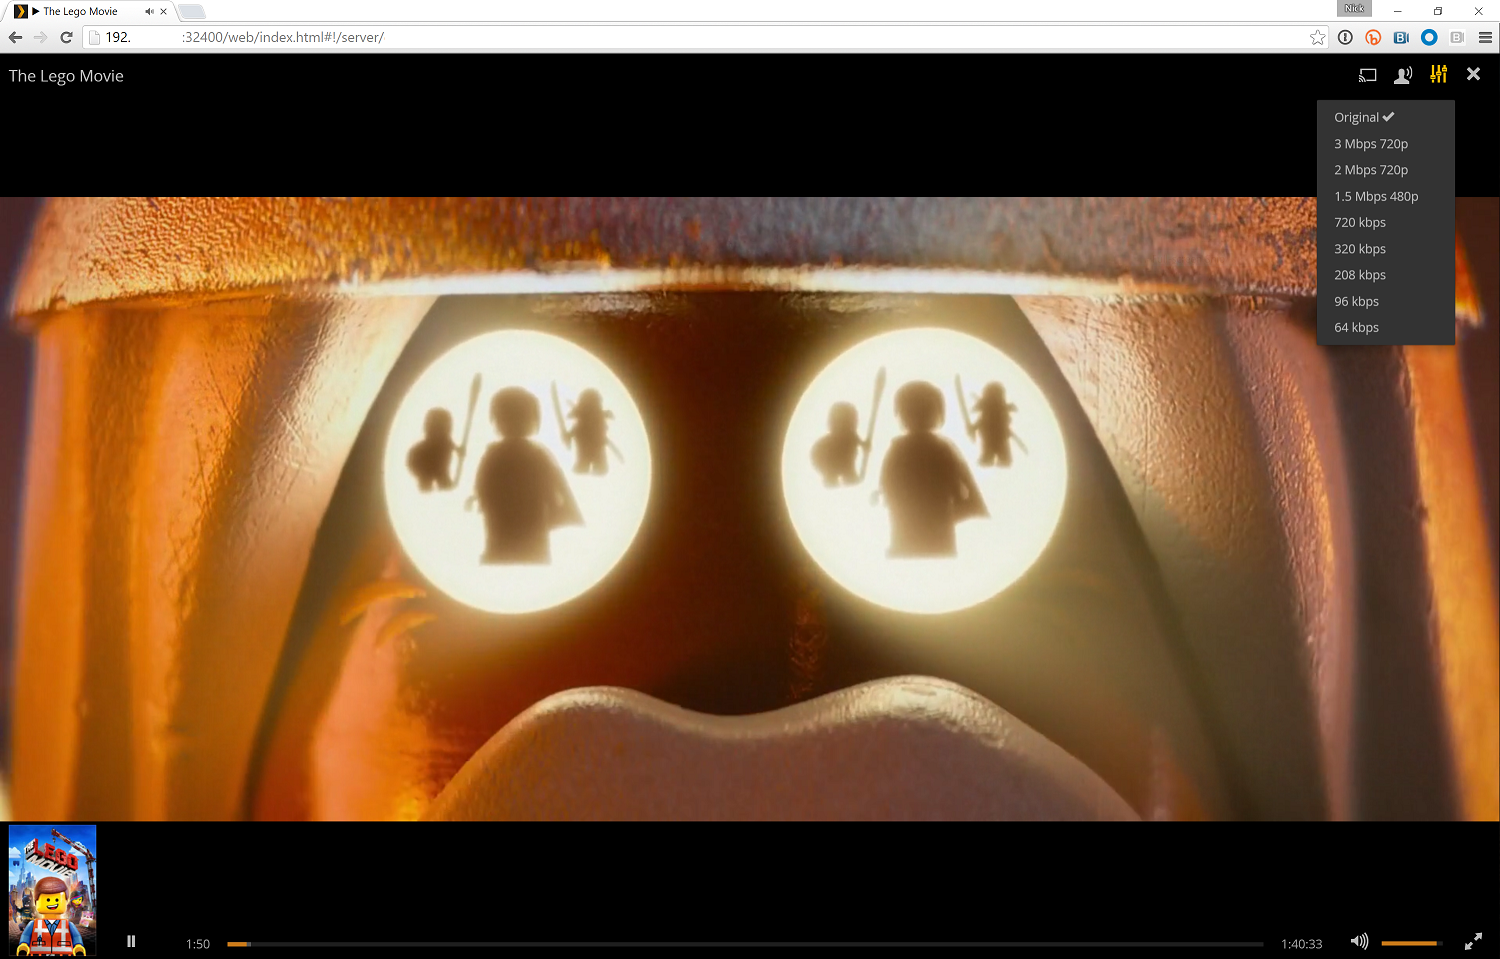
Task: Click the 1:40:33 remaining time label
Action: 1301,944
